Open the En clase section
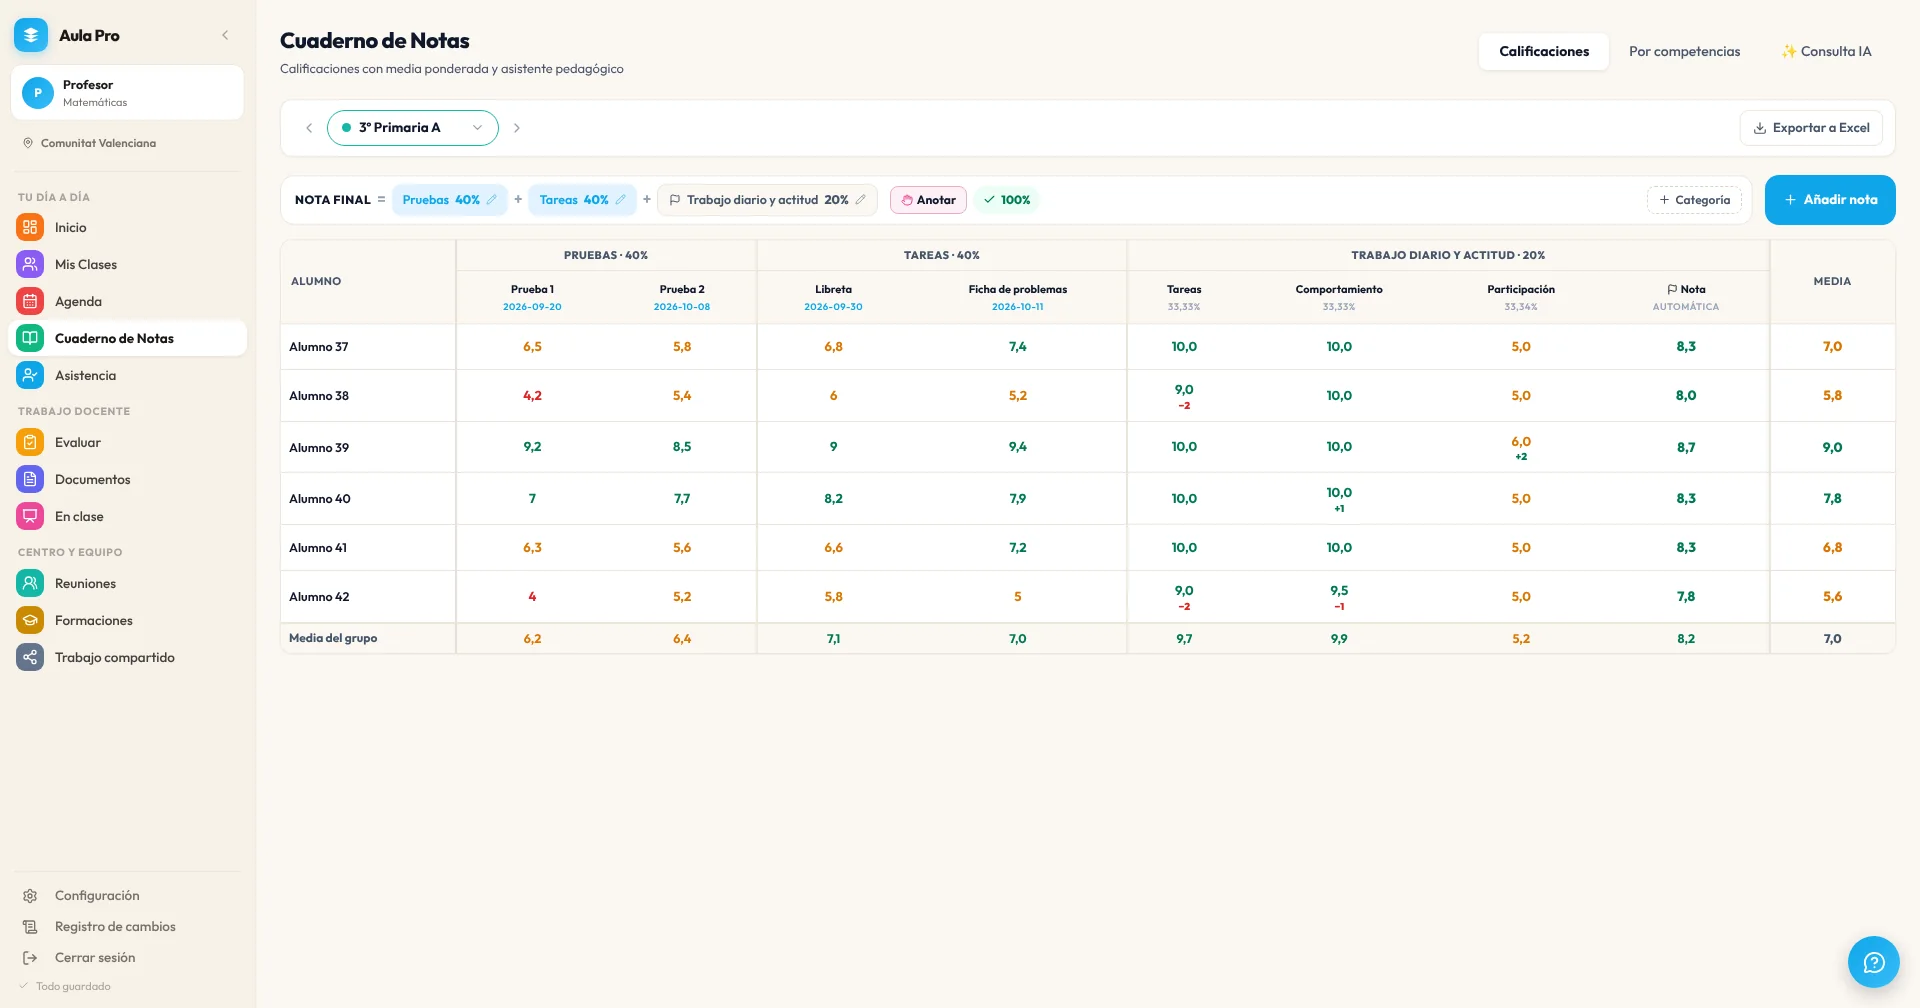 point(127,516)
